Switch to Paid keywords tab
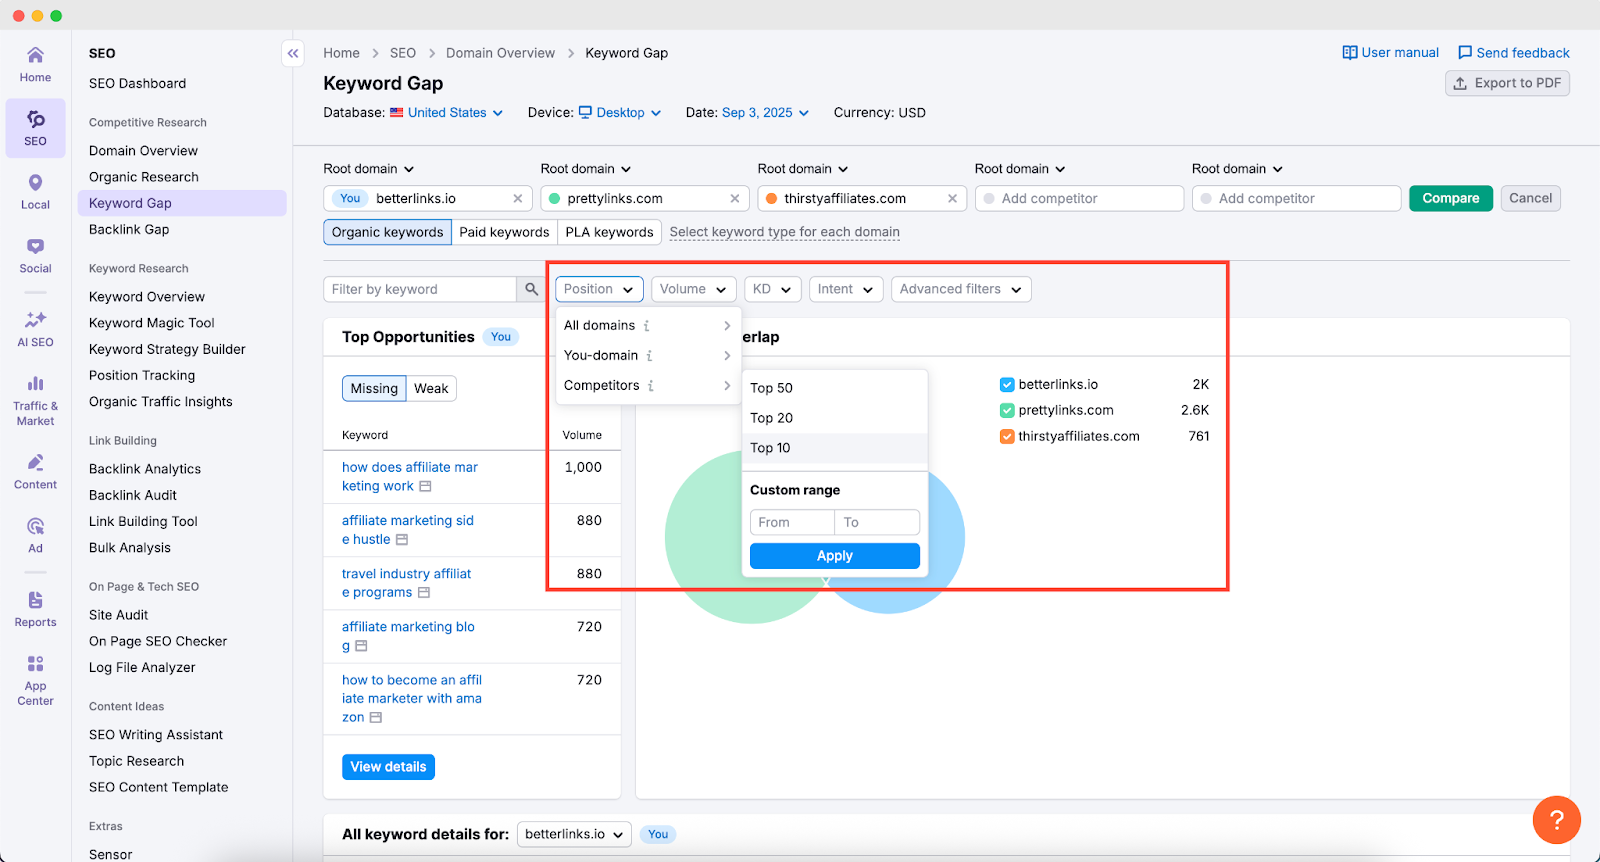The image size is (1600, 862). [504, 232]
